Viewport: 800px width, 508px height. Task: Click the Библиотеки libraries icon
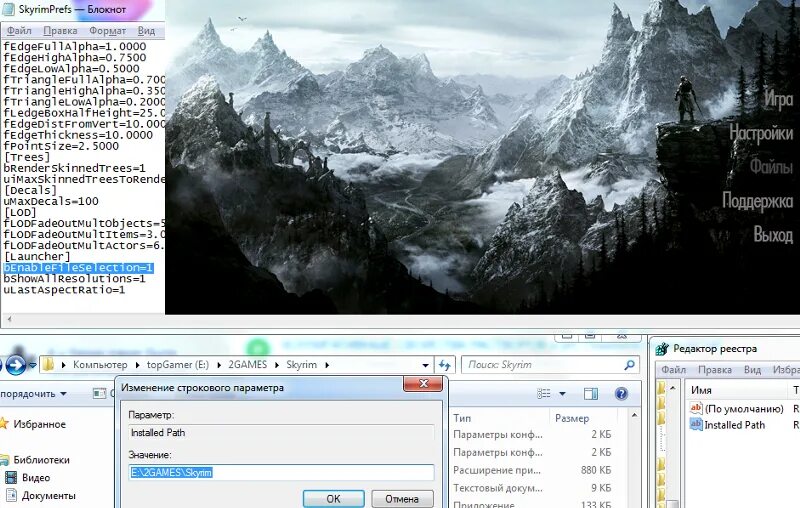[x=5, y=460]
